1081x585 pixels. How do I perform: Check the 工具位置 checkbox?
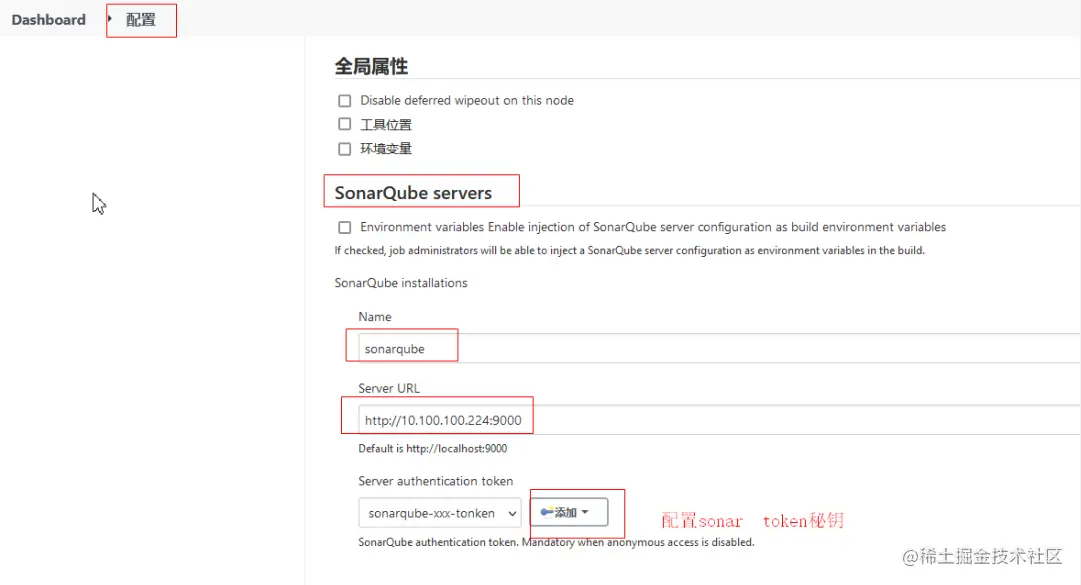coord(345,124)
